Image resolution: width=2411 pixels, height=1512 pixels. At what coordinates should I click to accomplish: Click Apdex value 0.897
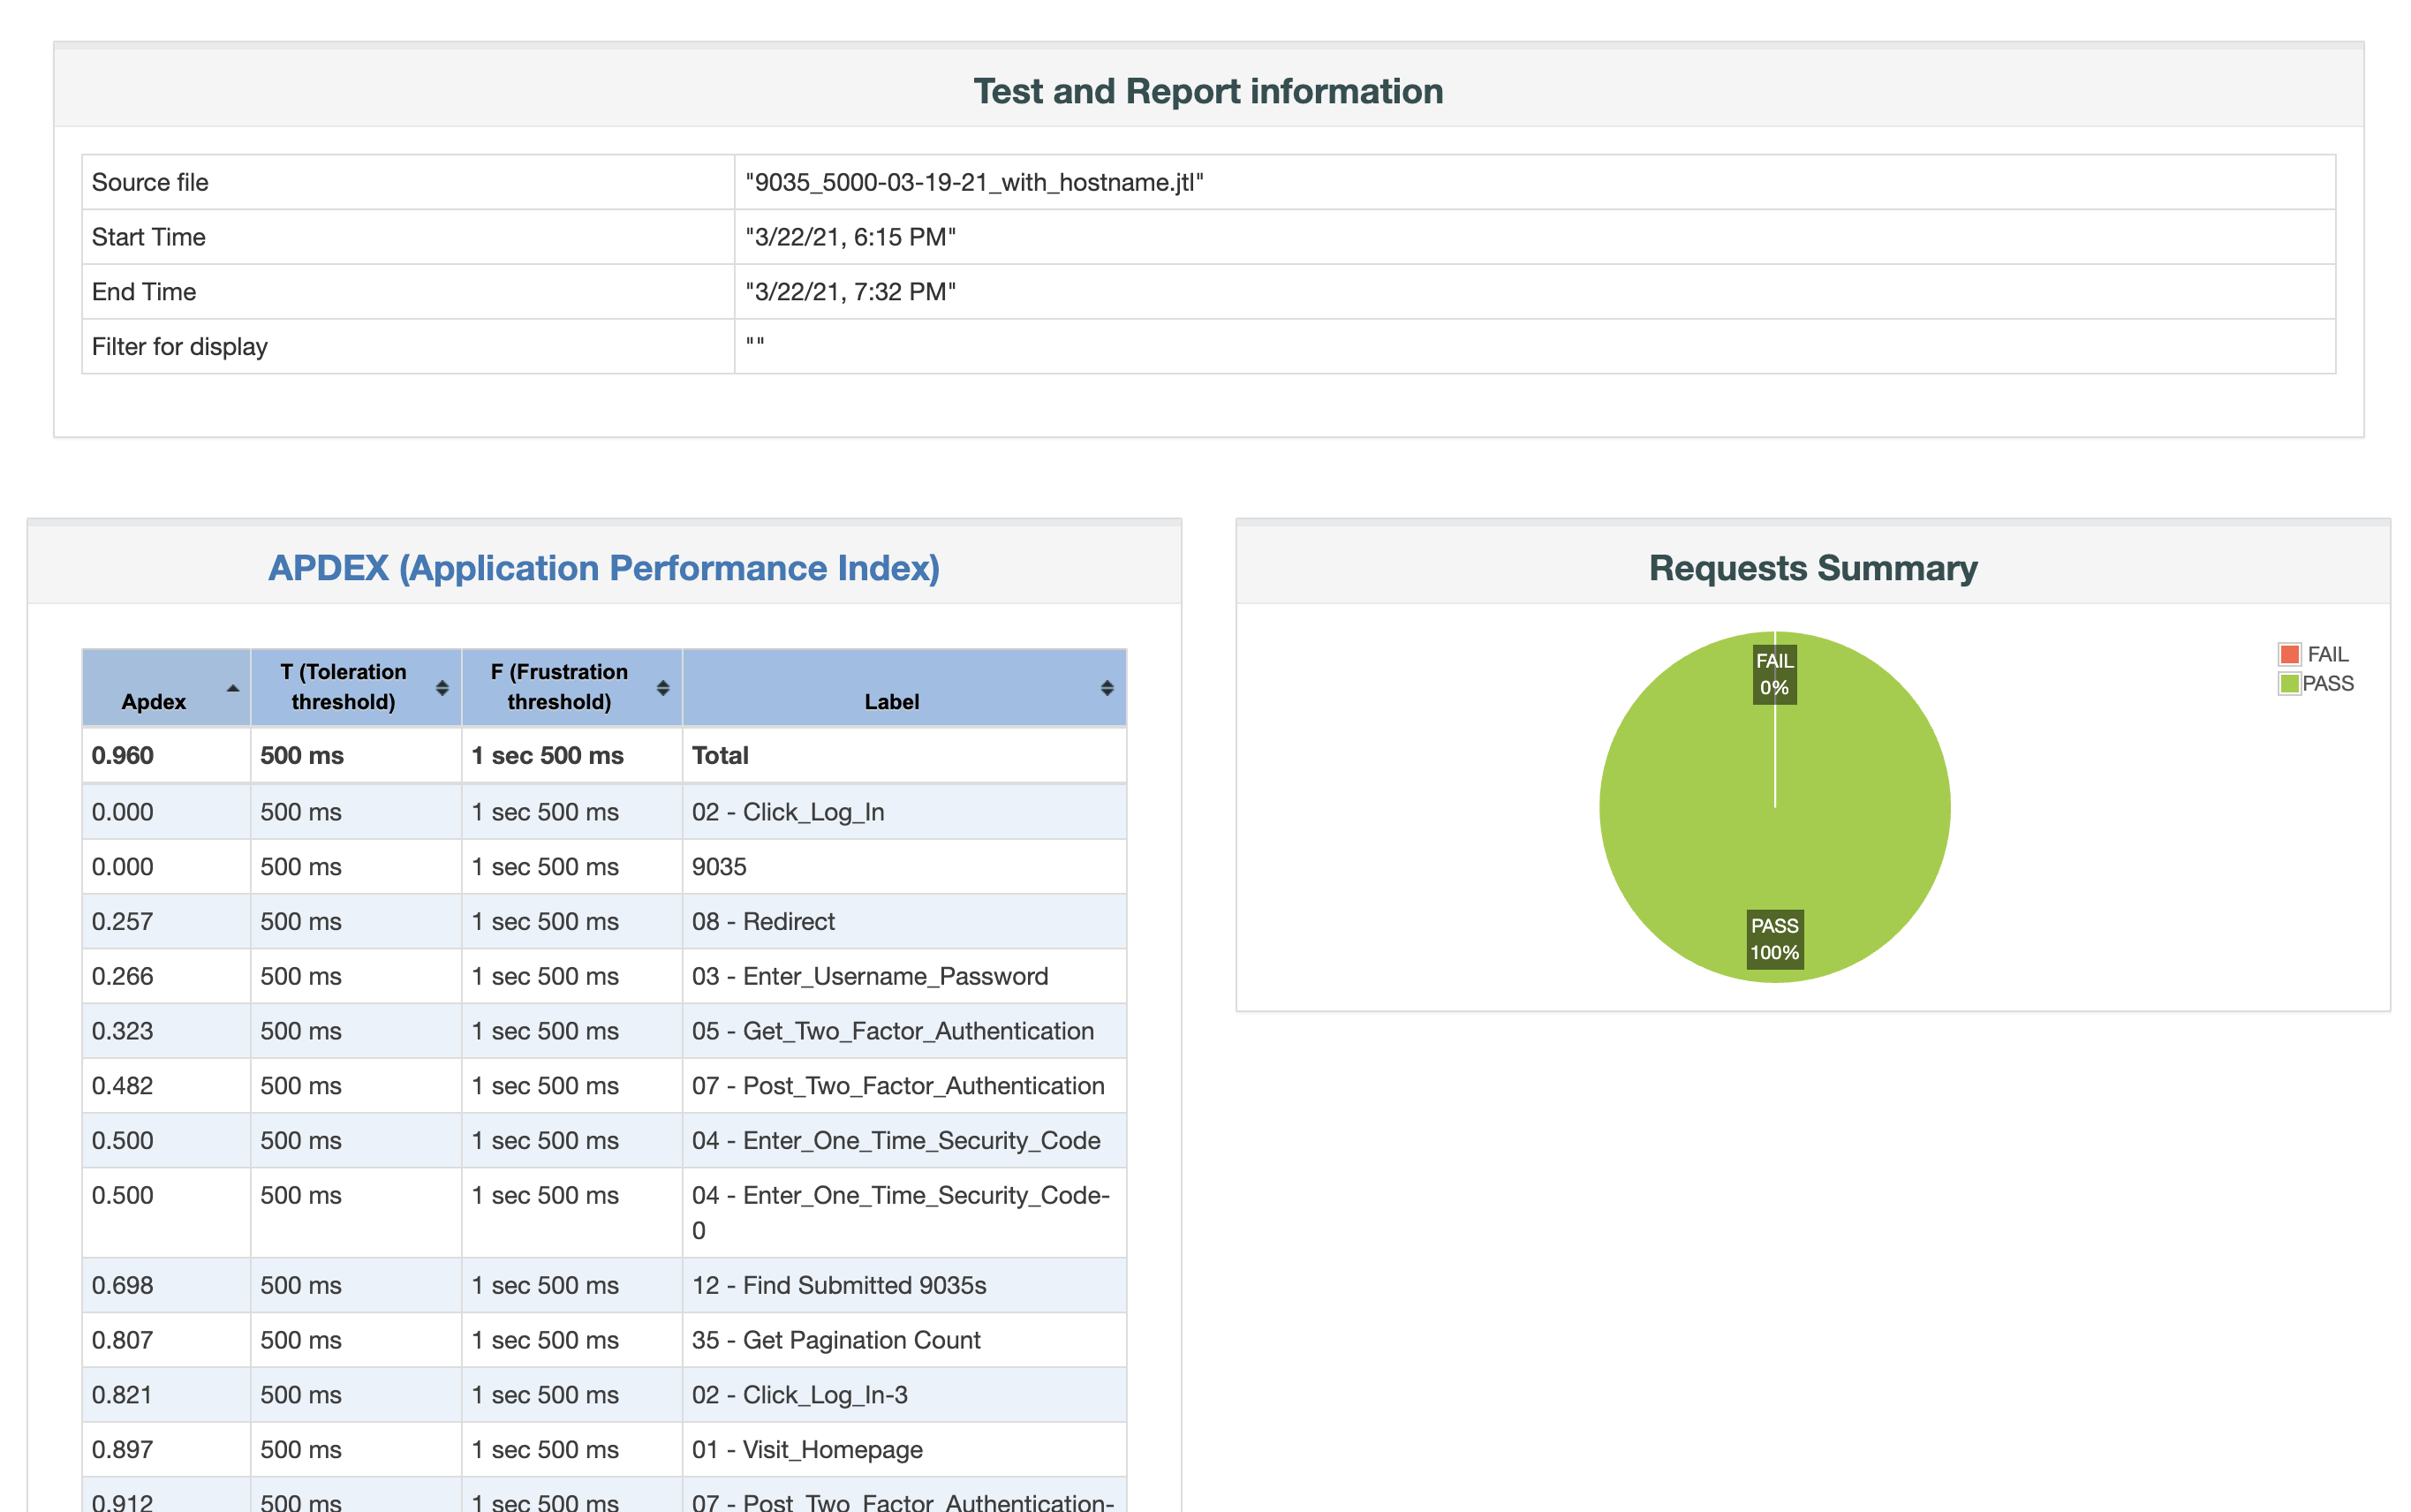(122, 1450)
